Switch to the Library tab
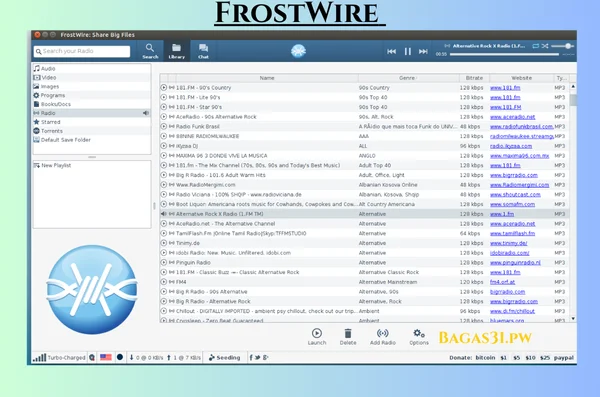This screenshot has width=600, height=397. [176, 51]
